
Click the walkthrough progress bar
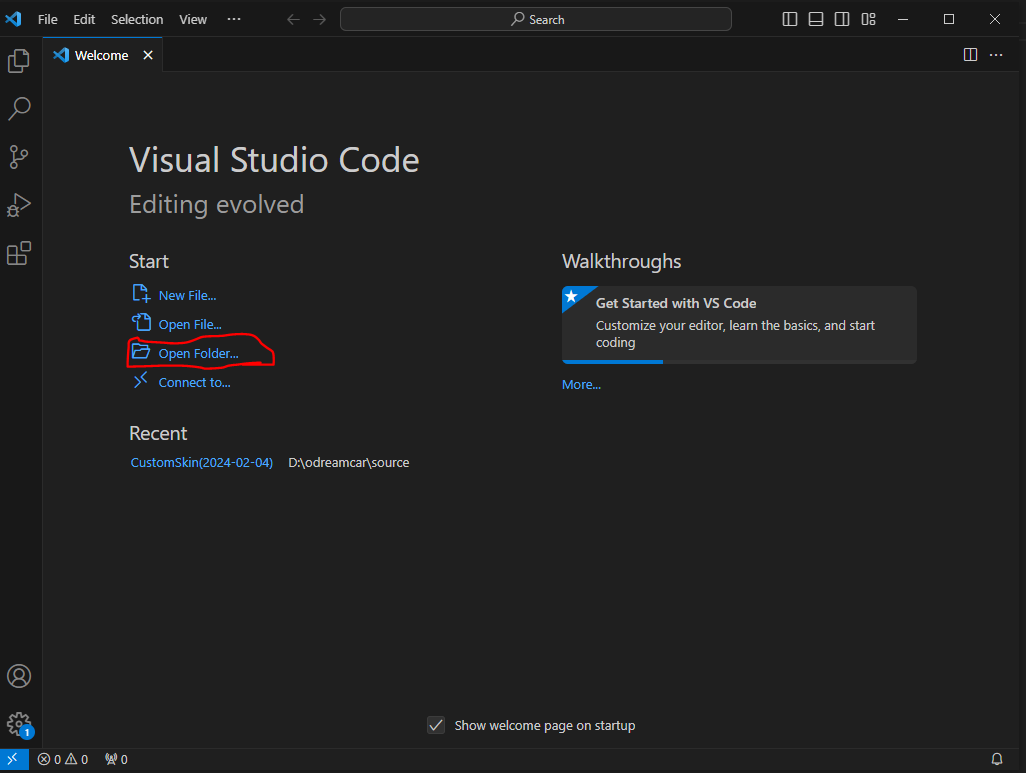739,361
